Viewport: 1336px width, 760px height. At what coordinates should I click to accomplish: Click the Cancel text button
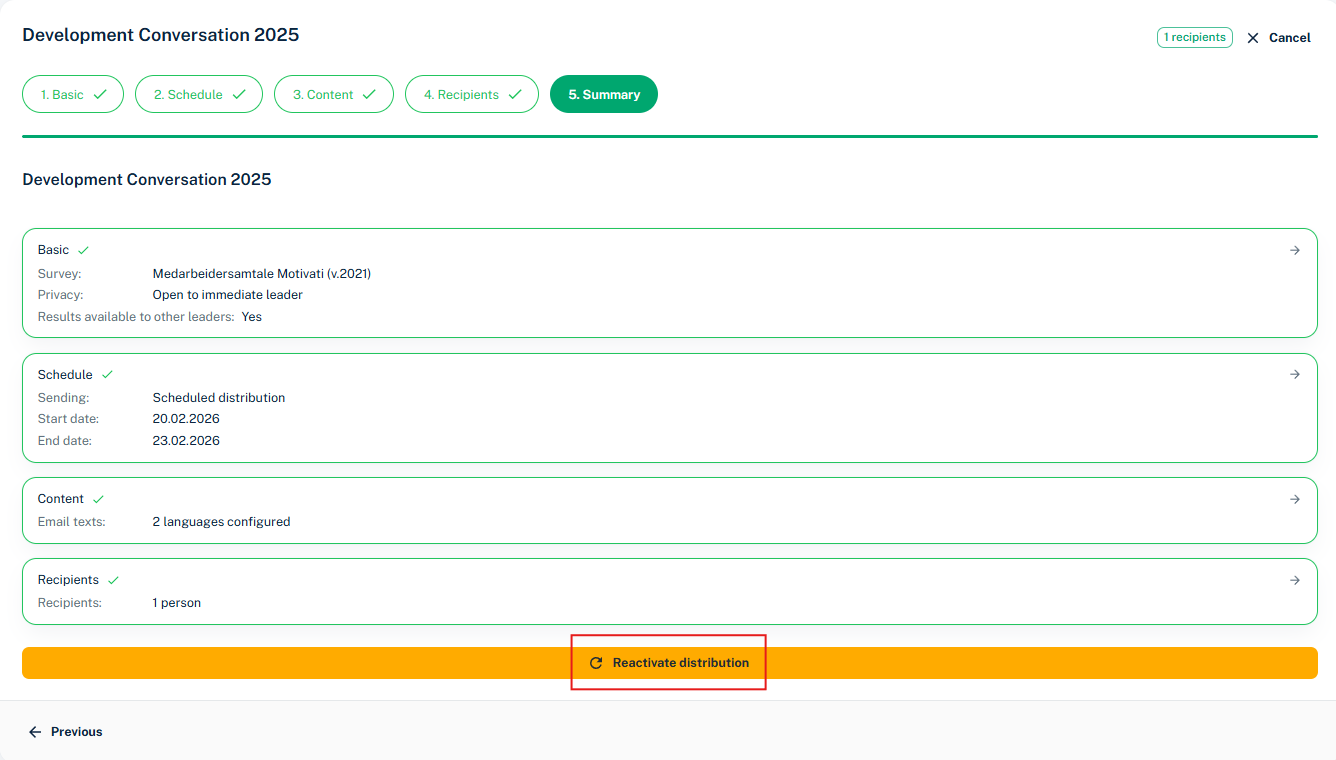click(x=1289, y=38)
